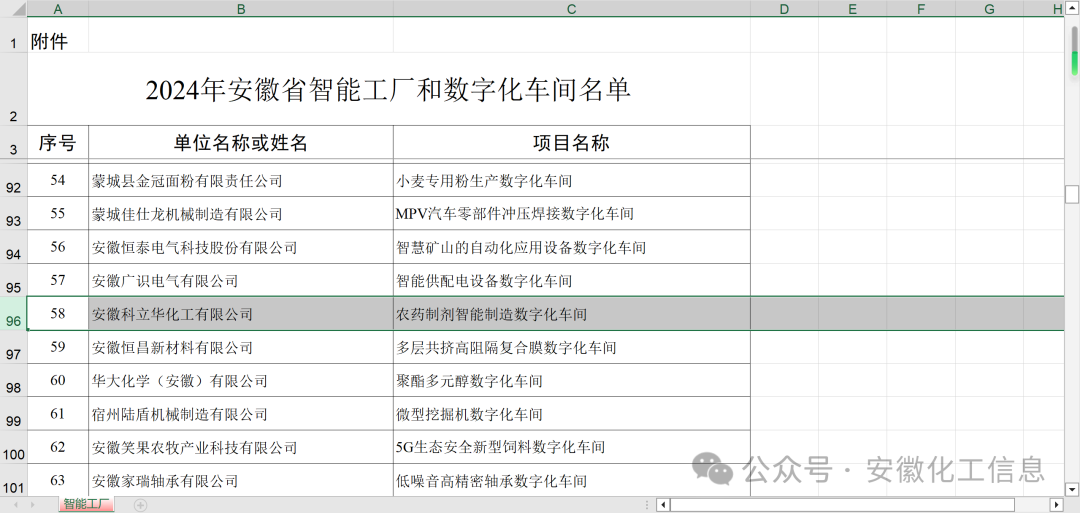Click horizontal scrollbar left arrow
The height and width of the screenshot is (513, 1080).
pos(663,505)
